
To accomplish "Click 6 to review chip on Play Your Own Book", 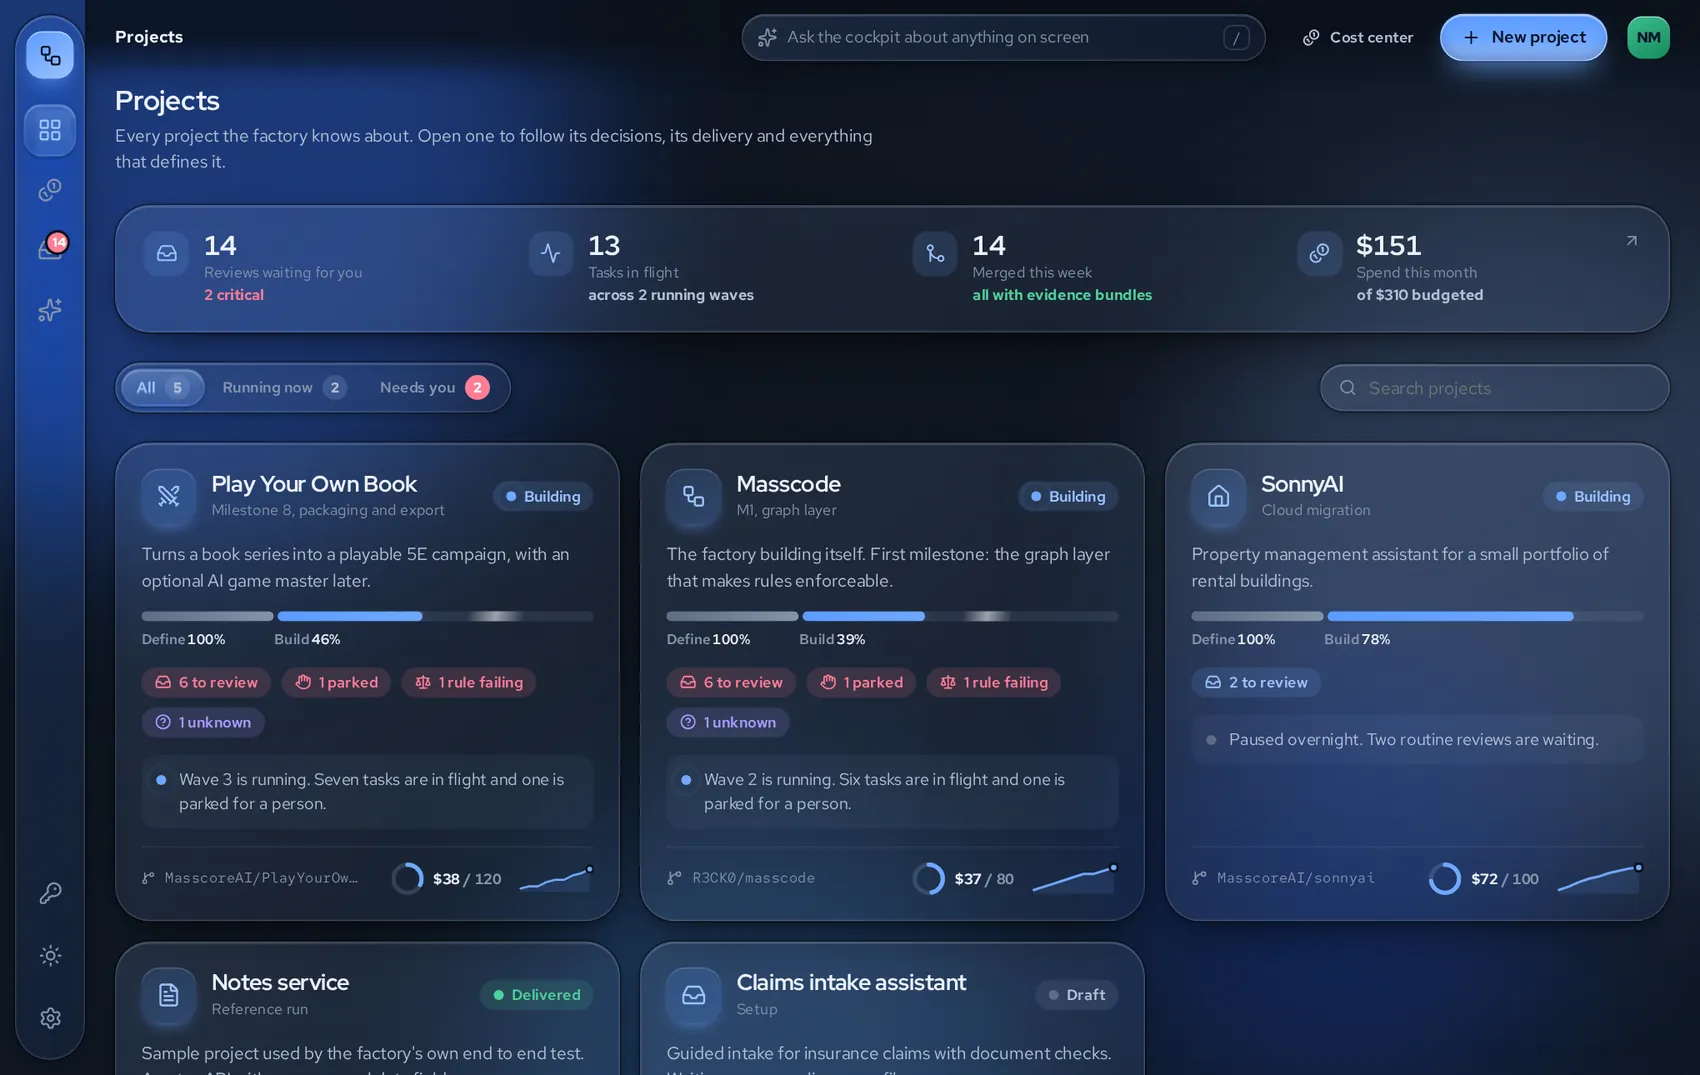I will coord(206,682).
